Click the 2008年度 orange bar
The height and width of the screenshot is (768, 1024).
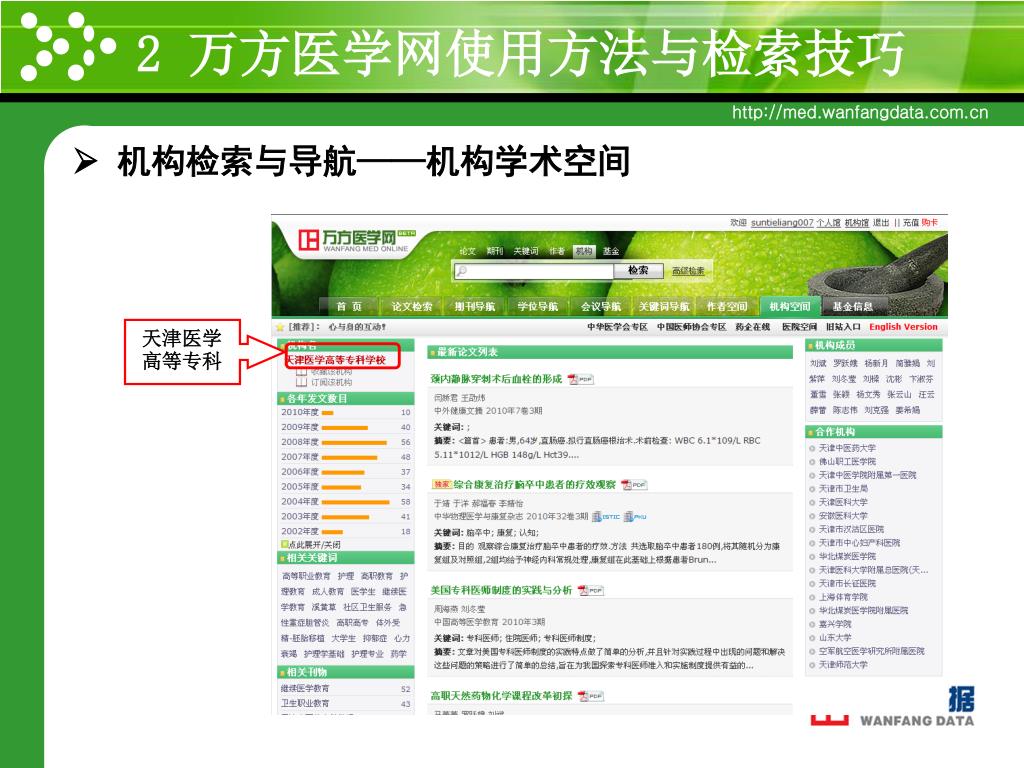(354, 442)
